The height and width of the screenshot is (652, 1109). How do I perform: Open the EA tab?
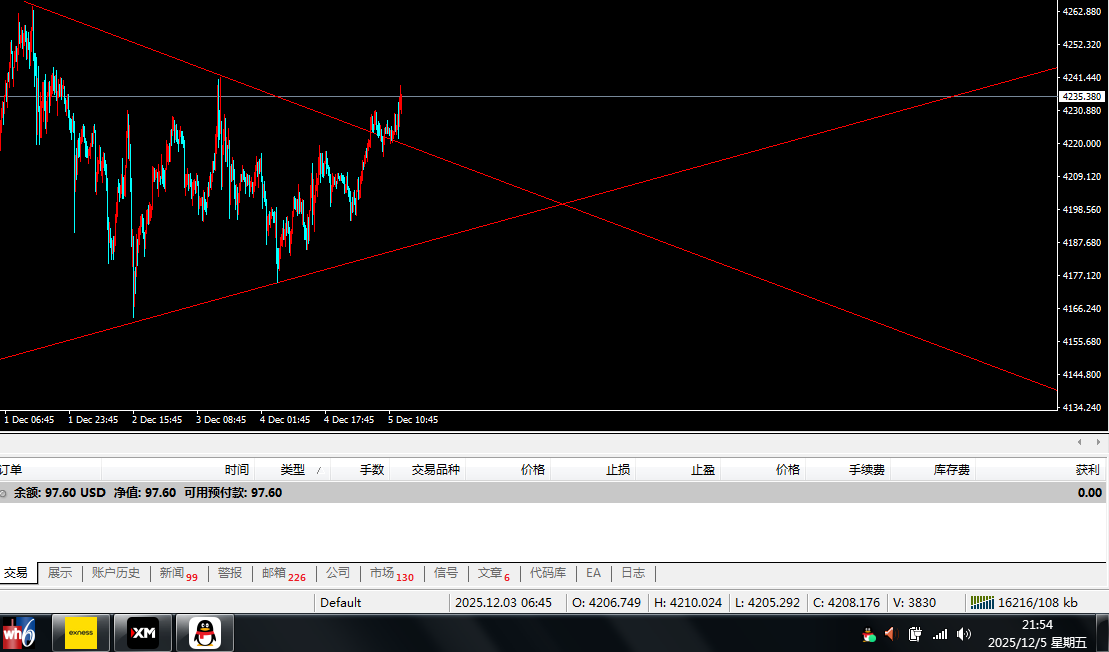(593, 573)
